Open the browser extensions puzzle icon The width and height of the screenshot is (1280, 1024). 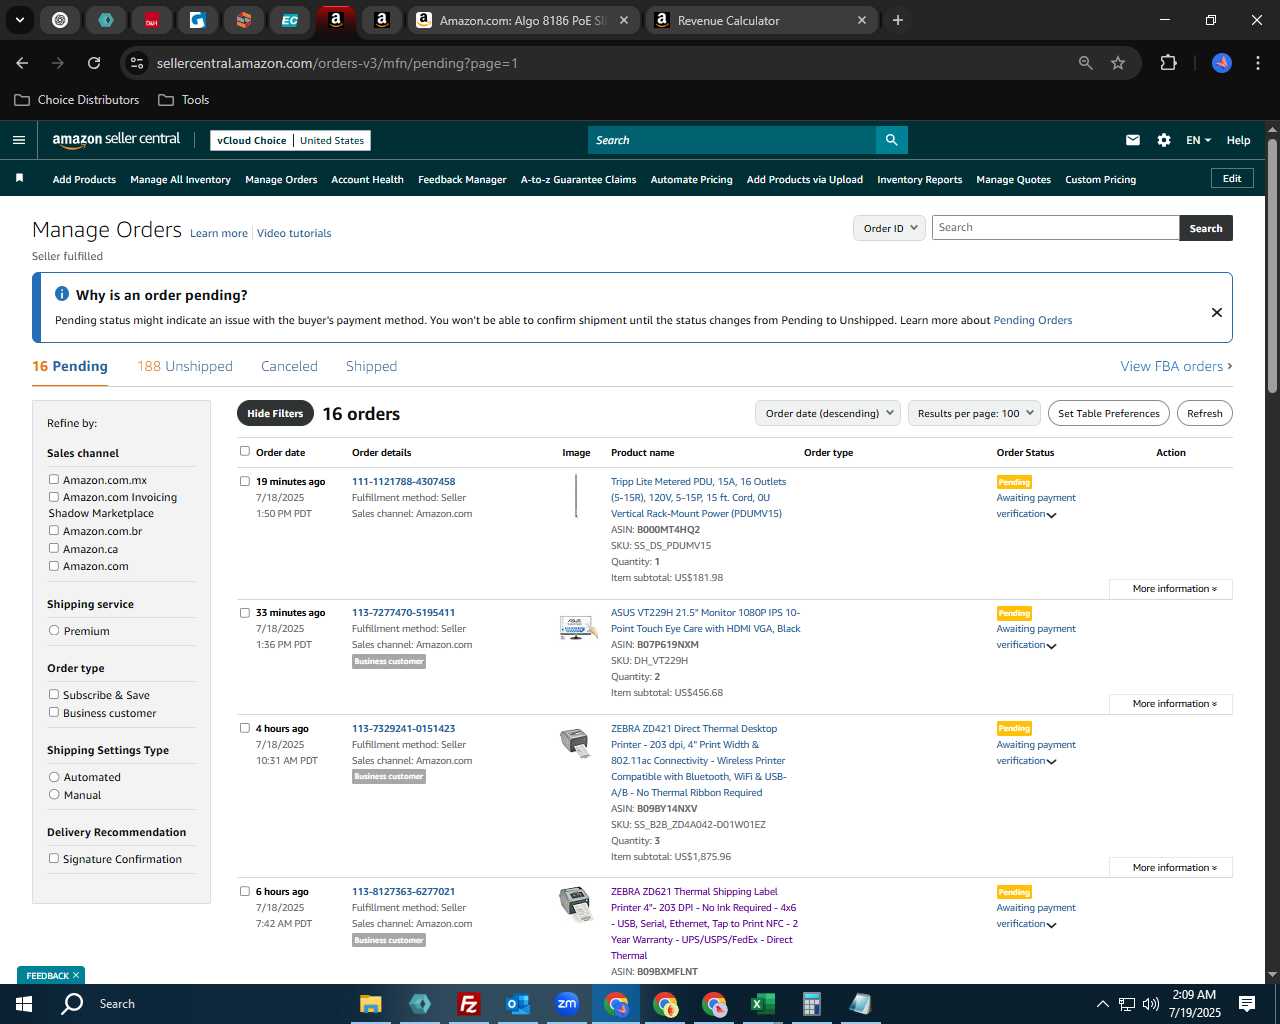[1168, 63]
